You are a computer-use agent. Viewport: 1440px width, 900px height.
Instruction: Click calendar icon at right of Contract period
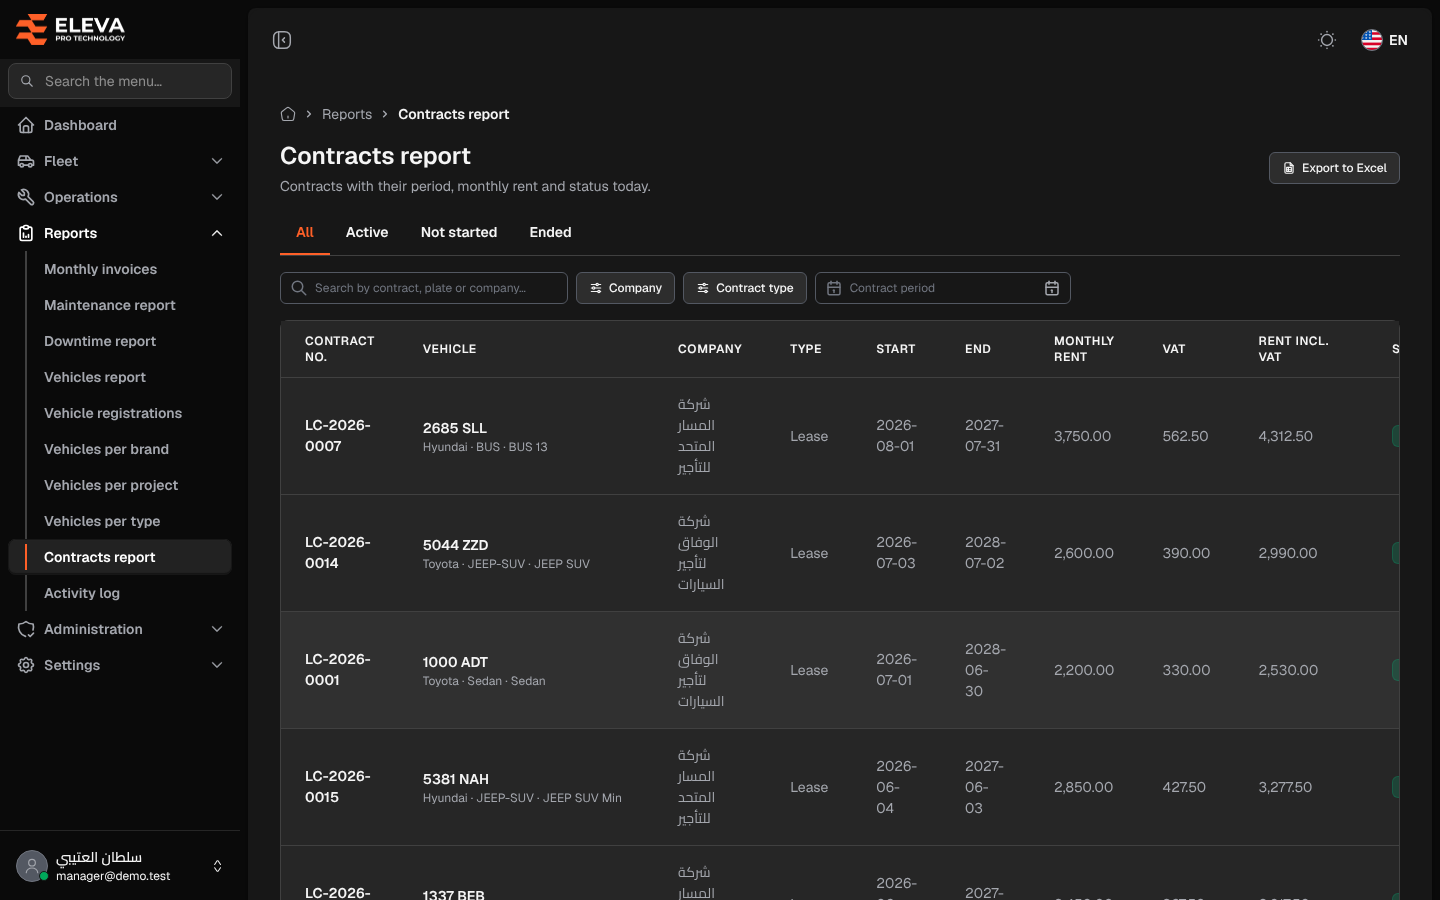click(1052, 288)
